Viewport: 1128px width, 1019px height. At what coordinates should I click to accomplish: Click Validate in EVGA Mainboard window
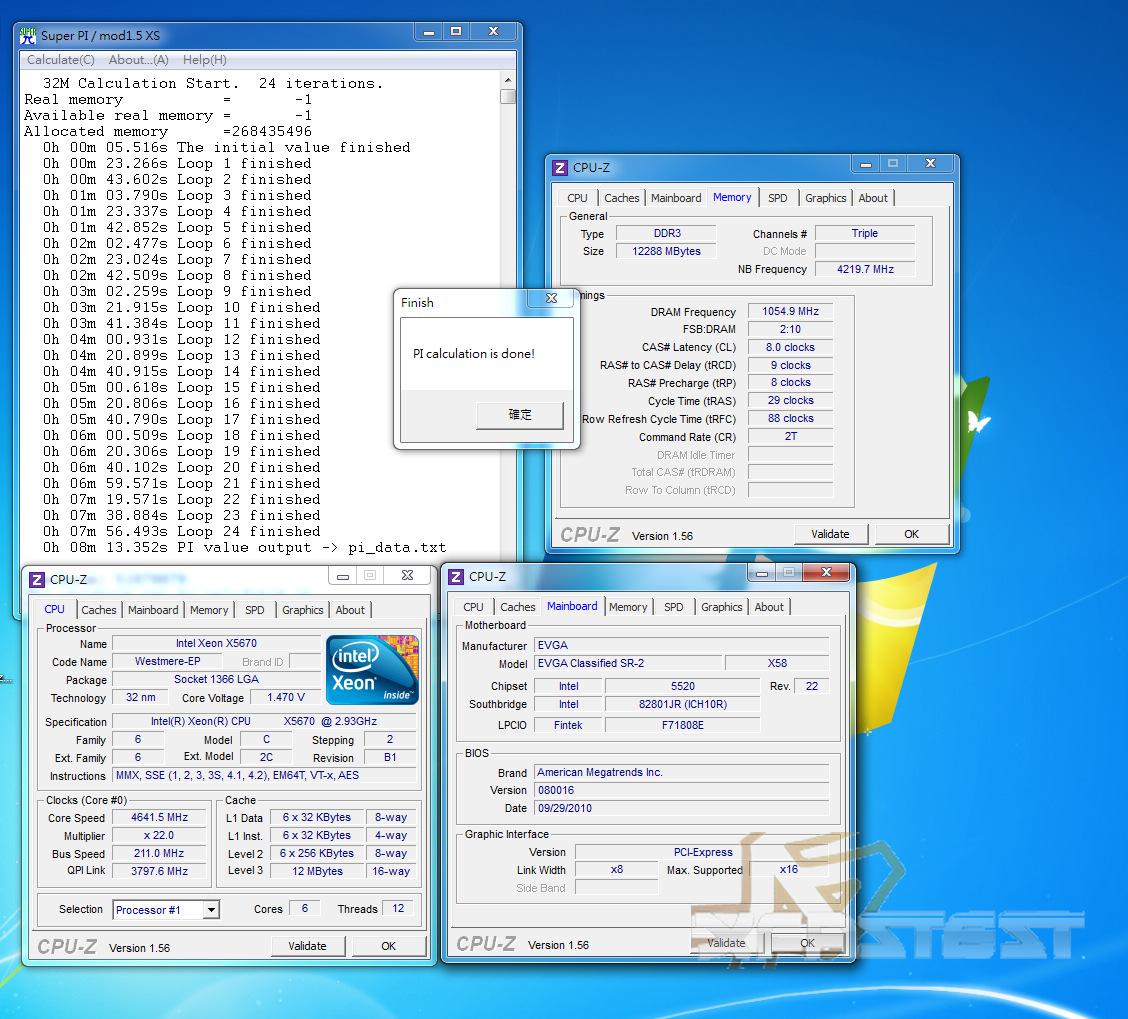click(726, 943)
